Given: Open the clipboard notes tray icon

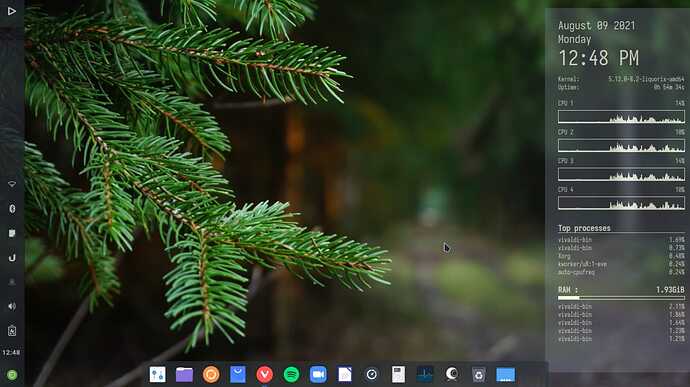Looking at the screenshot, I should [x=12, y=233].
